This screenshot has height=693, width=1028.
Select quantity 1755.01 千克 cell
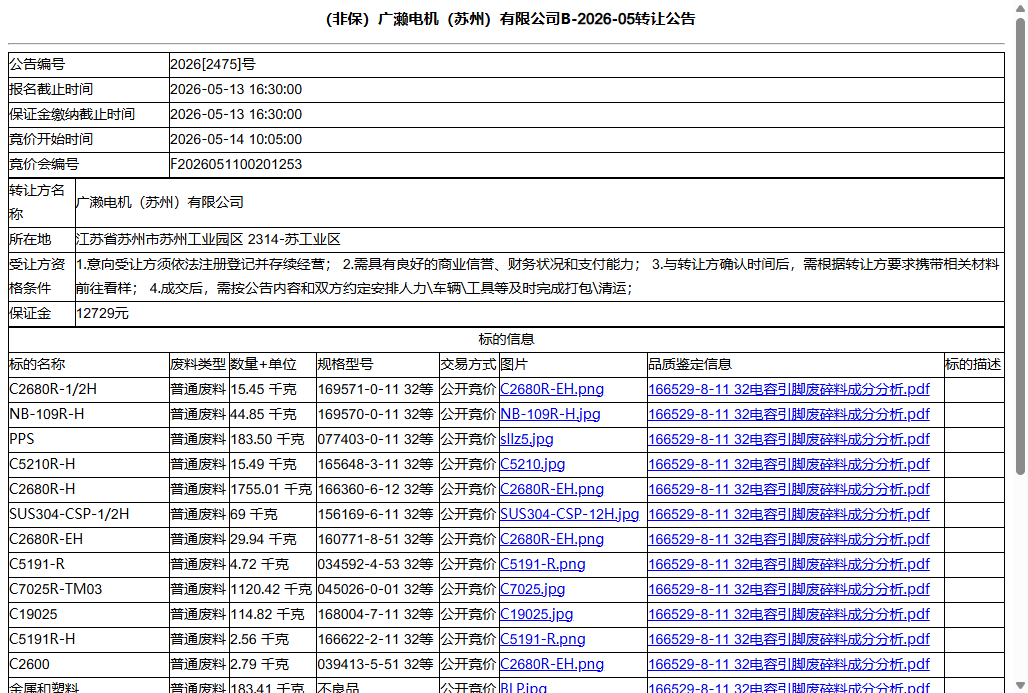(x=272, y=489)
